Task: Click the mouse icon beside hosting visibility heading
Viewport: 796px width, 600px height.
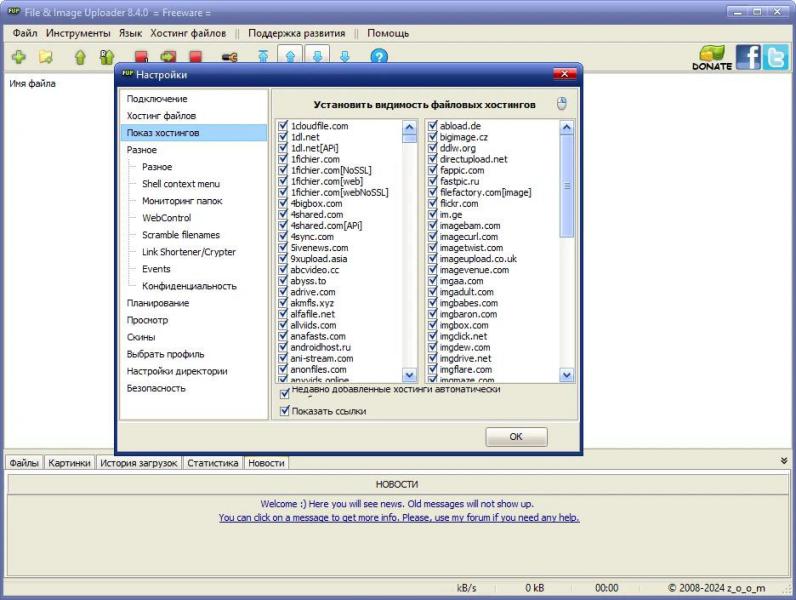Action: 561,104
